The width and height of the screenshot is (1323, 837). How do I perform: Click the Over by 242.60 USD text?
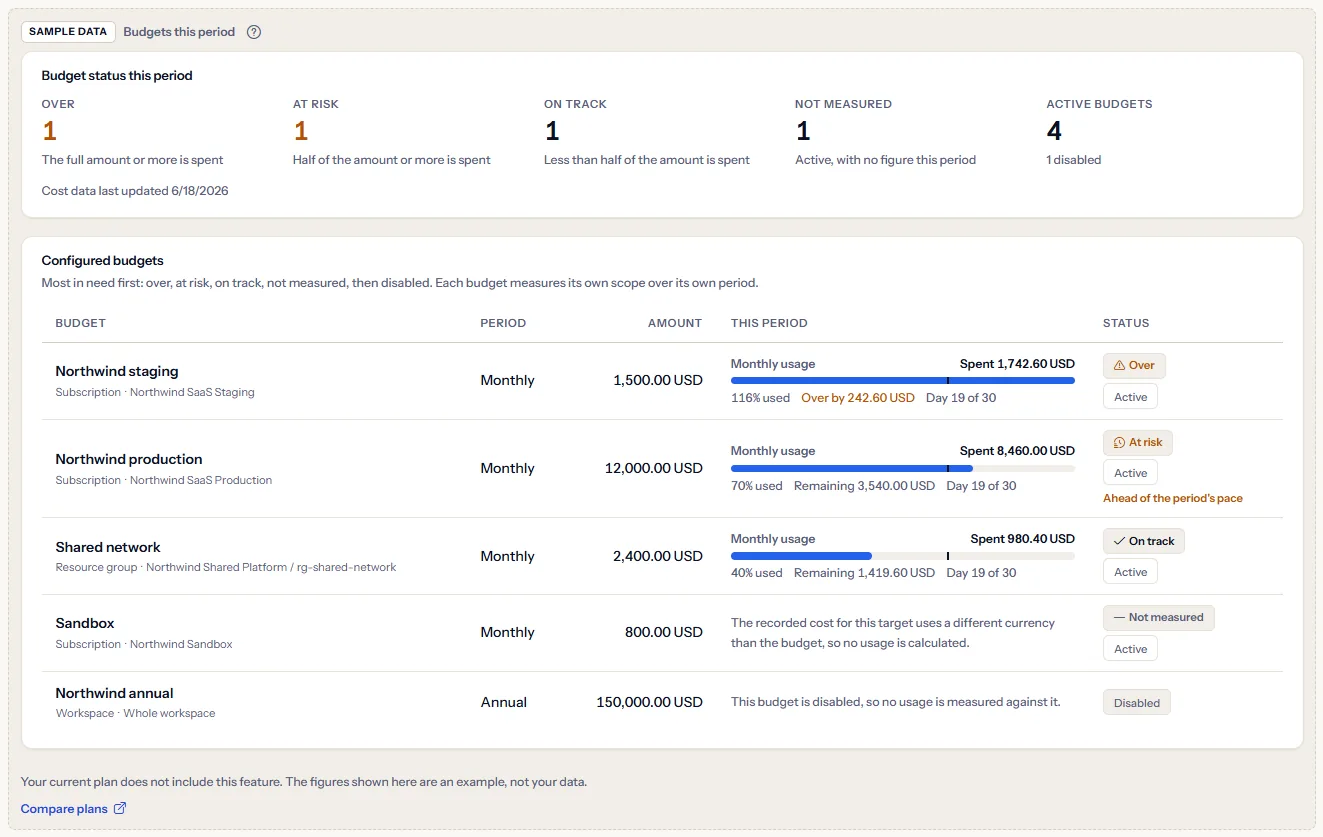(858, 398)
